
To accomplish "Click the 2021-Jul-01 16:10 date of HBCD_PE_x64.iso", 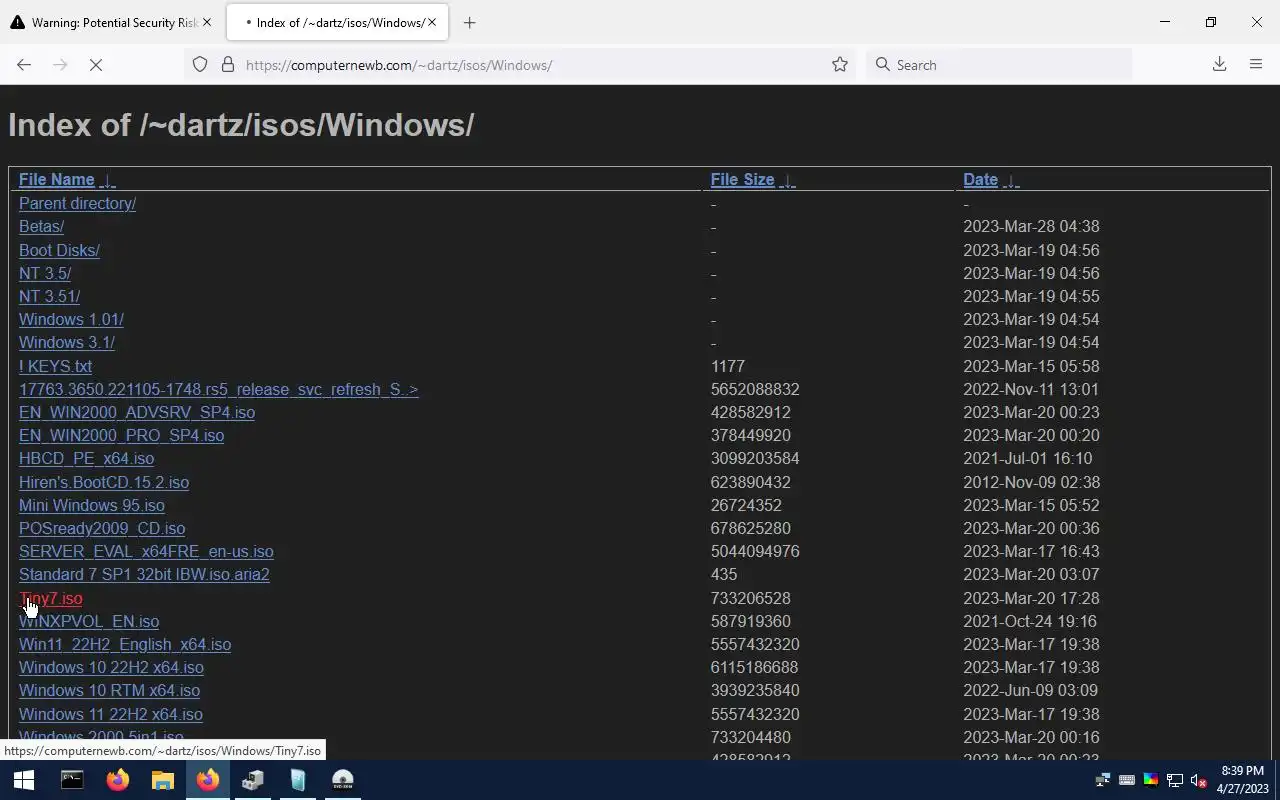I will tap(1028, 459).
